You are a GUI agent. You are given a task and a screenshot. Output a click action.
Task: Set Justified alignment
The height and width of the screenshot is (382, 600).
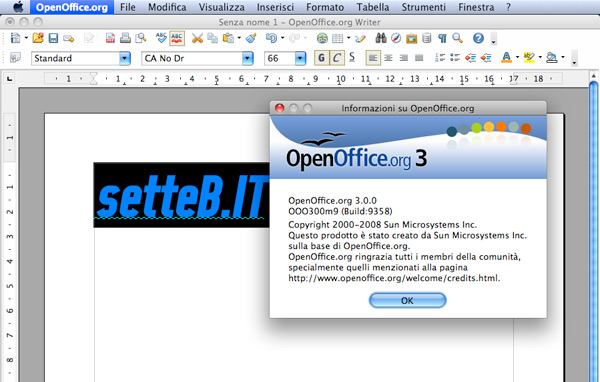(419, 58)
